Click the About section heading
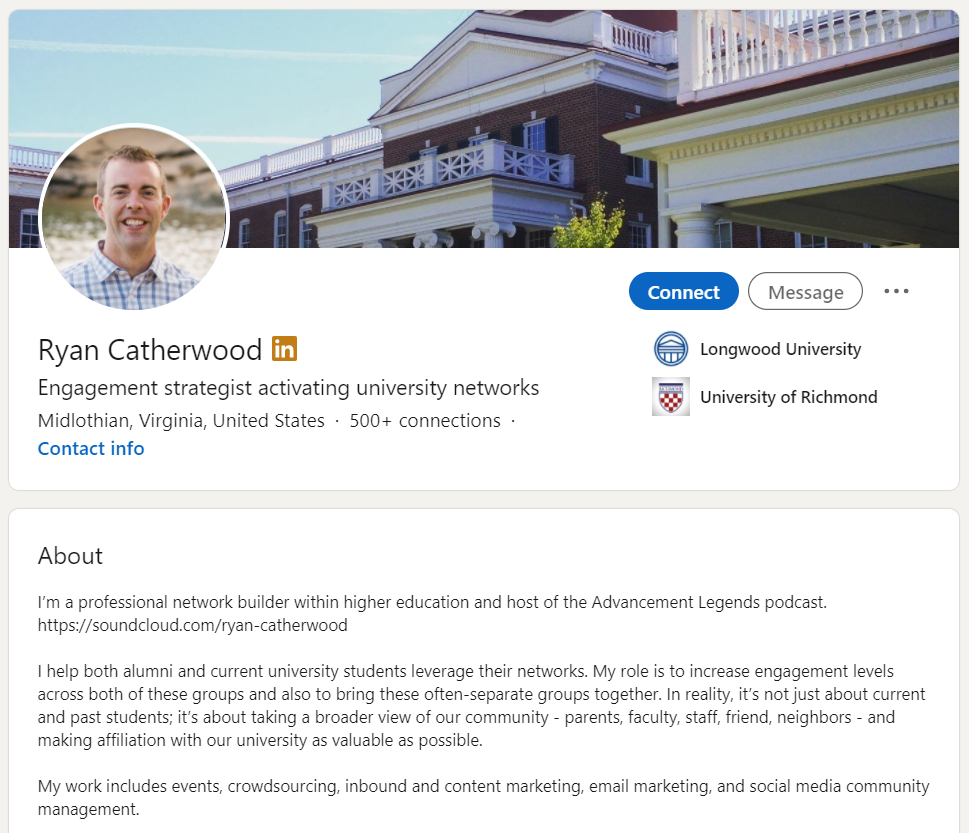This screenshot has height=833, width=969. point(70,556)
